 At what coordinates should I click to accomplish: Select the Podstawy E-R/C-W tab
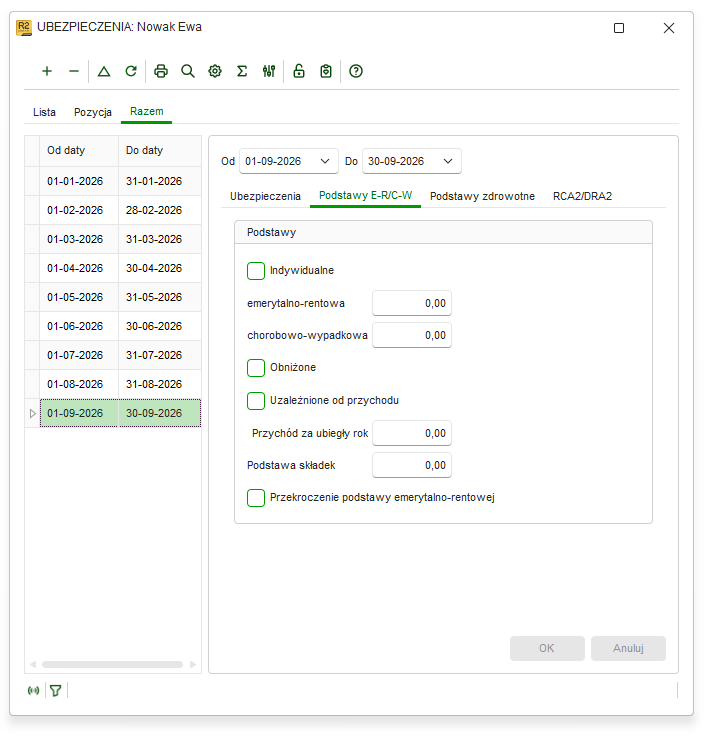tap(365, 195)
